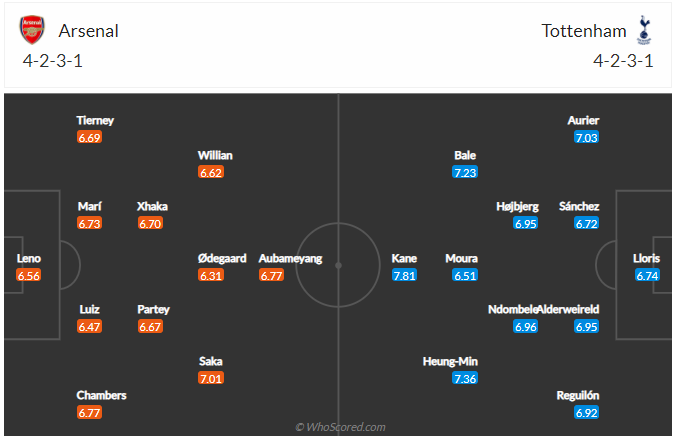Select Lloris's 6.74 rating badge
This screenshot has height=438, width=676.
647,275
